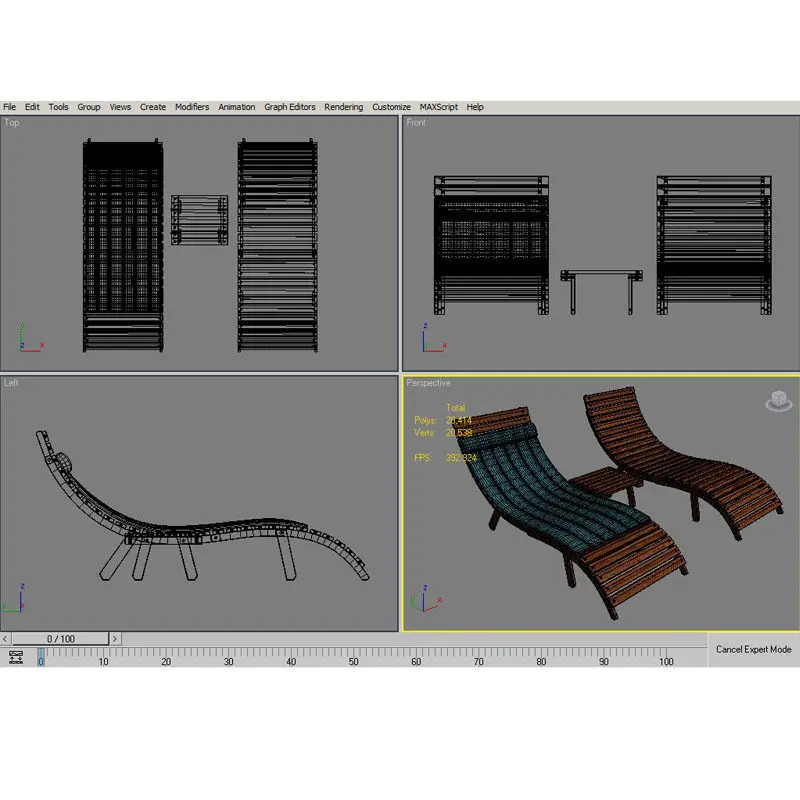Select the small table in Top viewport
The width and height of the screenshot is (800, 800).
(x=199, y=220)
